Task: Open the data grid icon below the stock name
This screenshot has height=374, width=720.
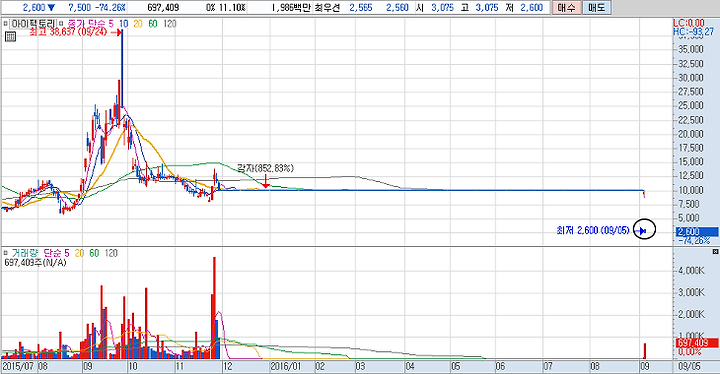Action: [x=10, y=36]
